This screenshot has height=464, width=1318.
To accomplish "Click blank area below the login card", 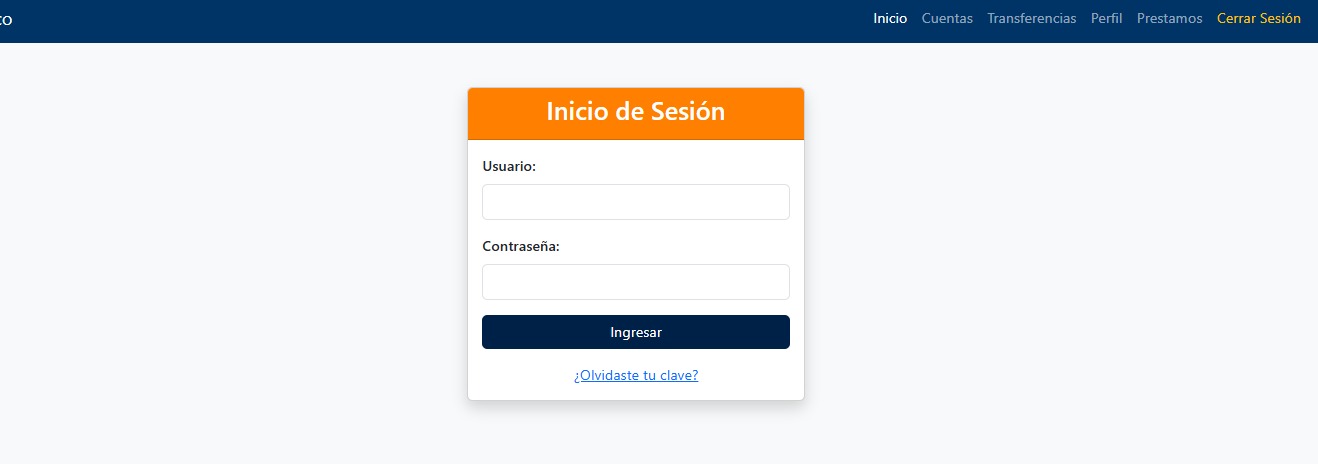I will 636,435.
